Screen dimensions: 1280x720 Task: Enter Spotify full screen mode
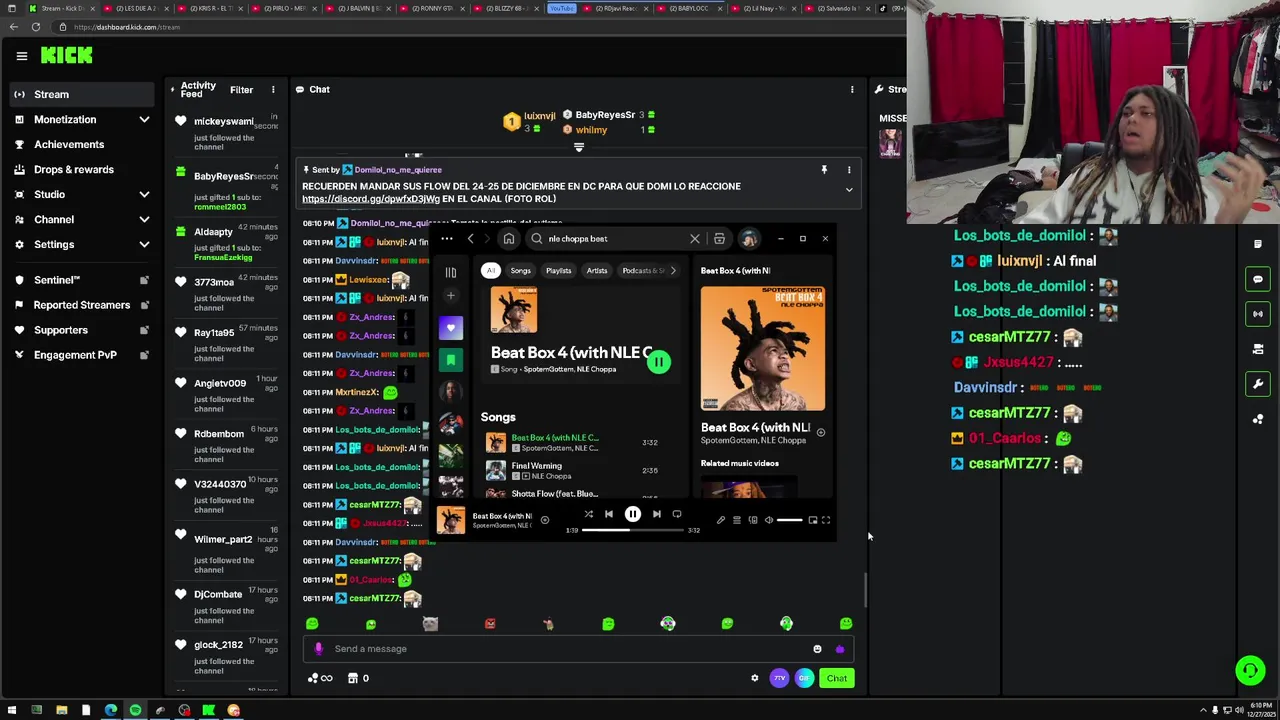(826, 520)
